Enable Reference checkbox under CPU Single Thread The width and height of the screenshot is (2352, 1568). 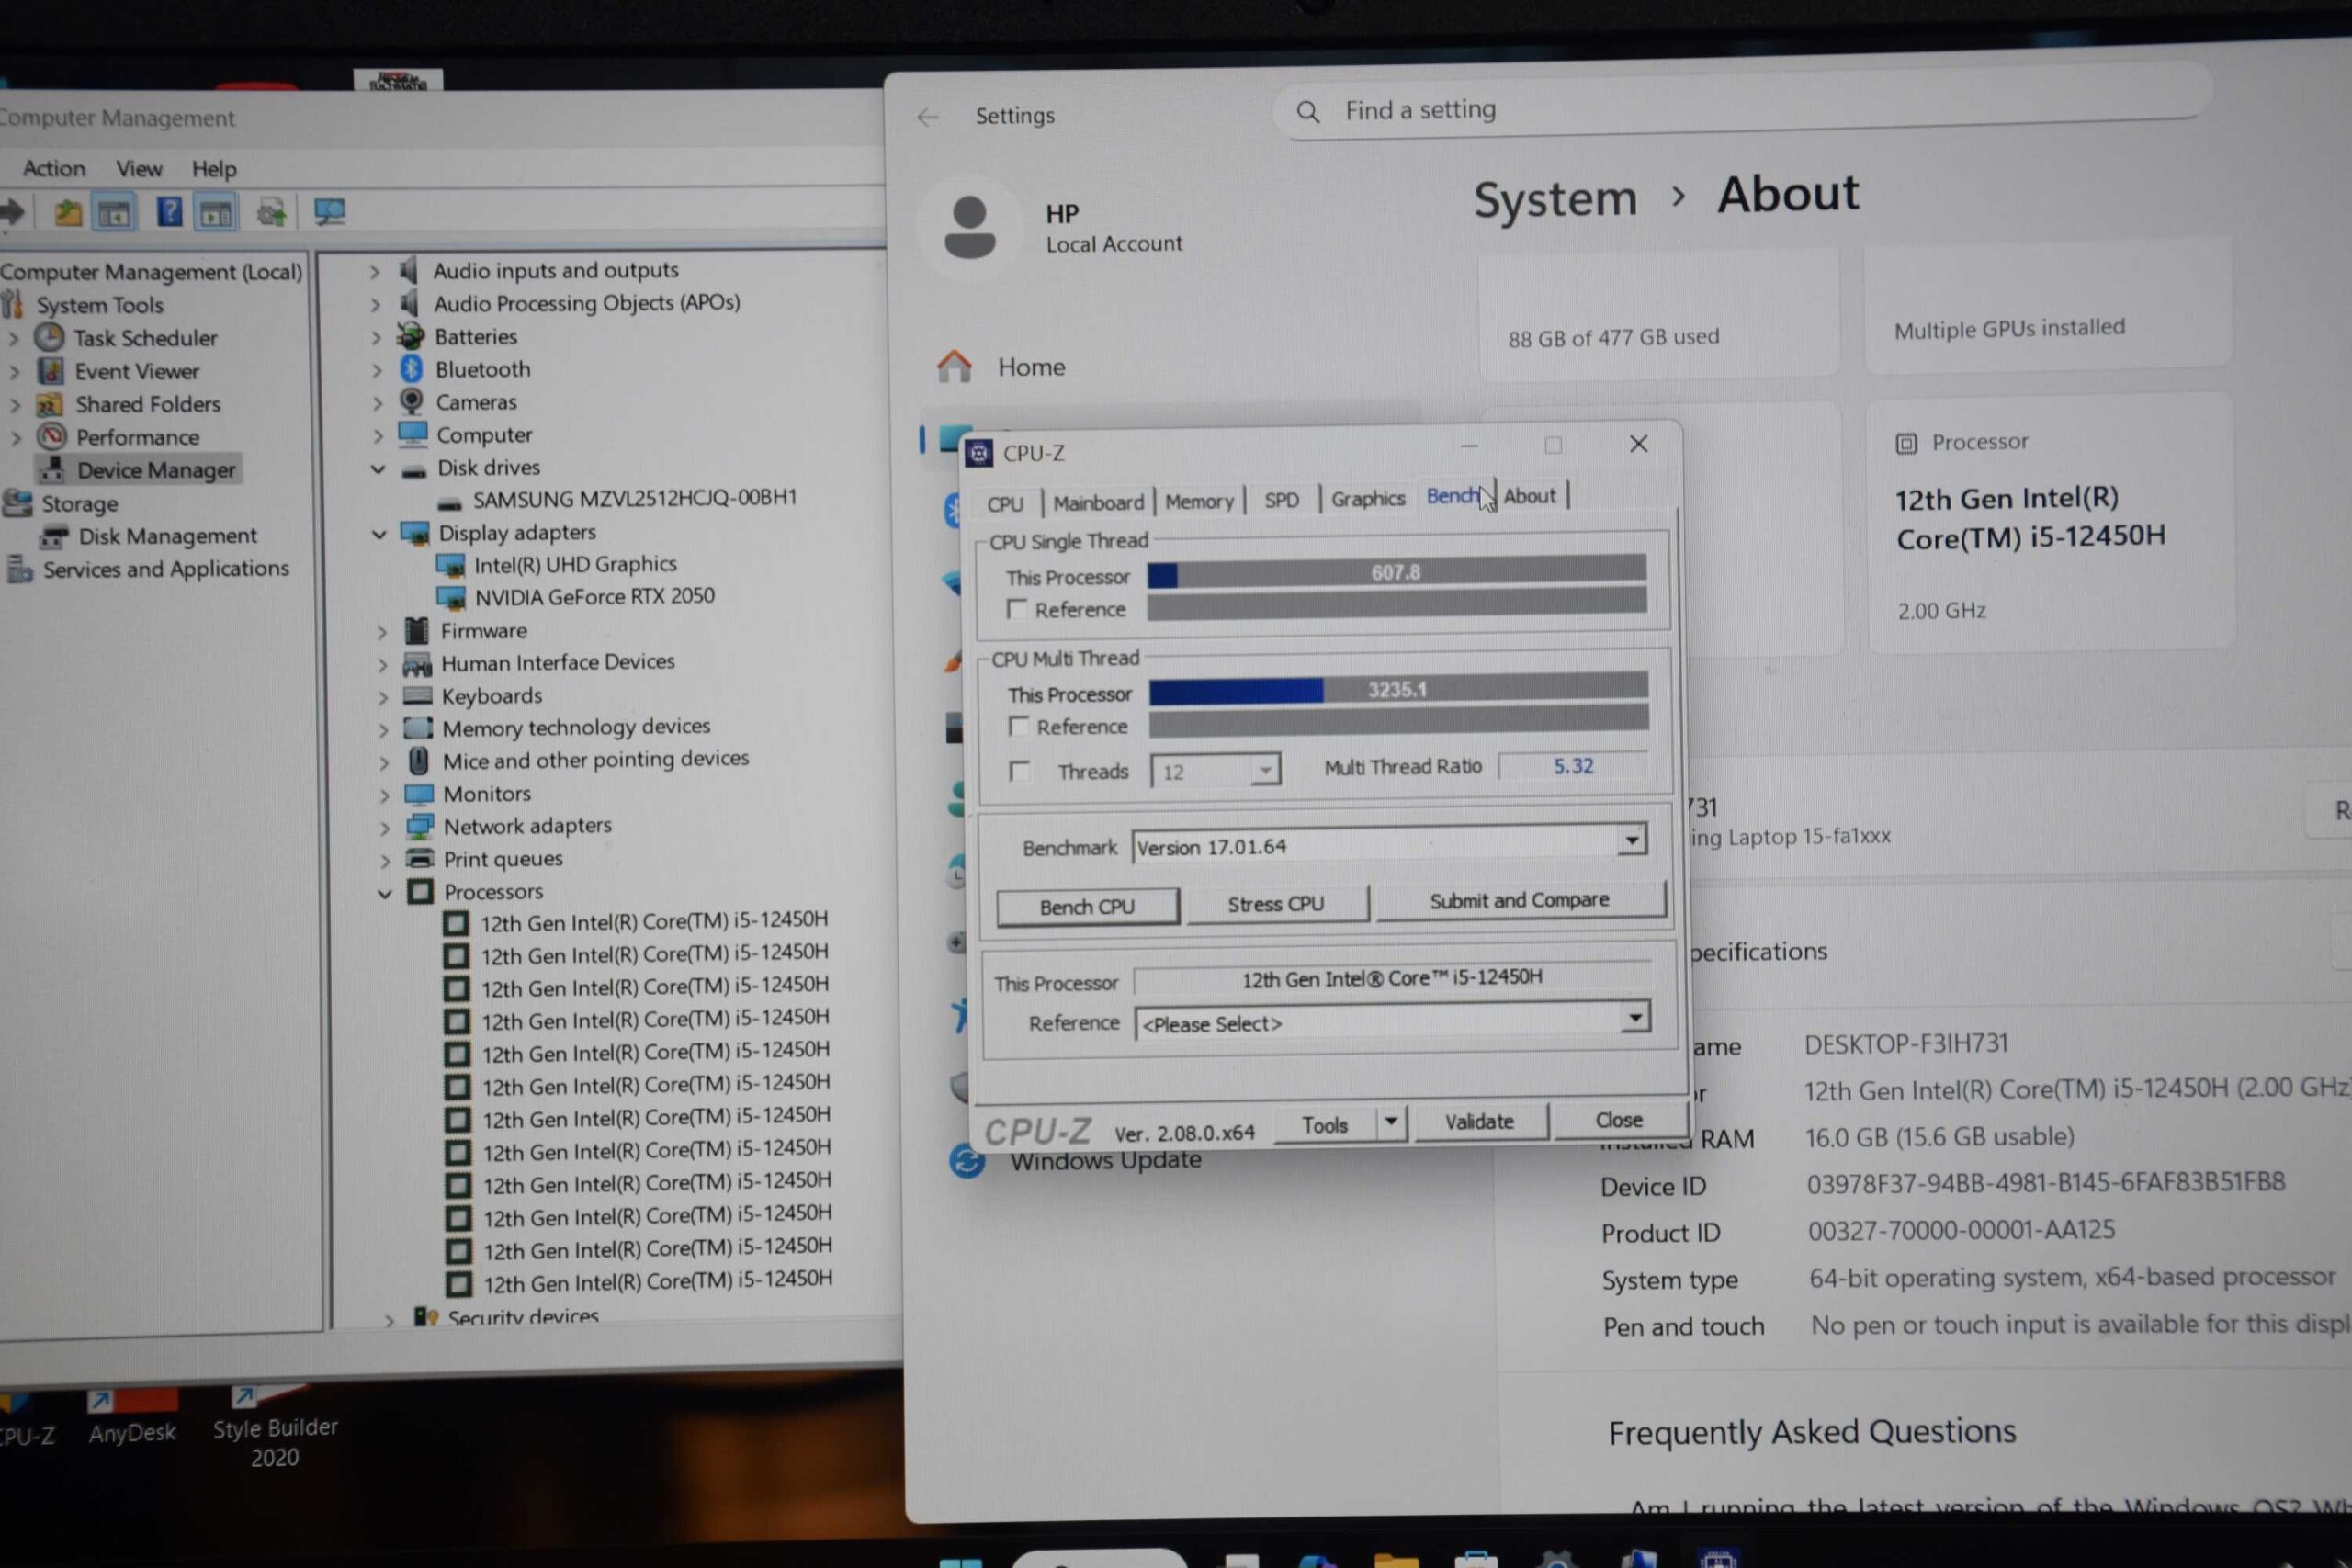pyautogui.click(x=1017, y=609)
